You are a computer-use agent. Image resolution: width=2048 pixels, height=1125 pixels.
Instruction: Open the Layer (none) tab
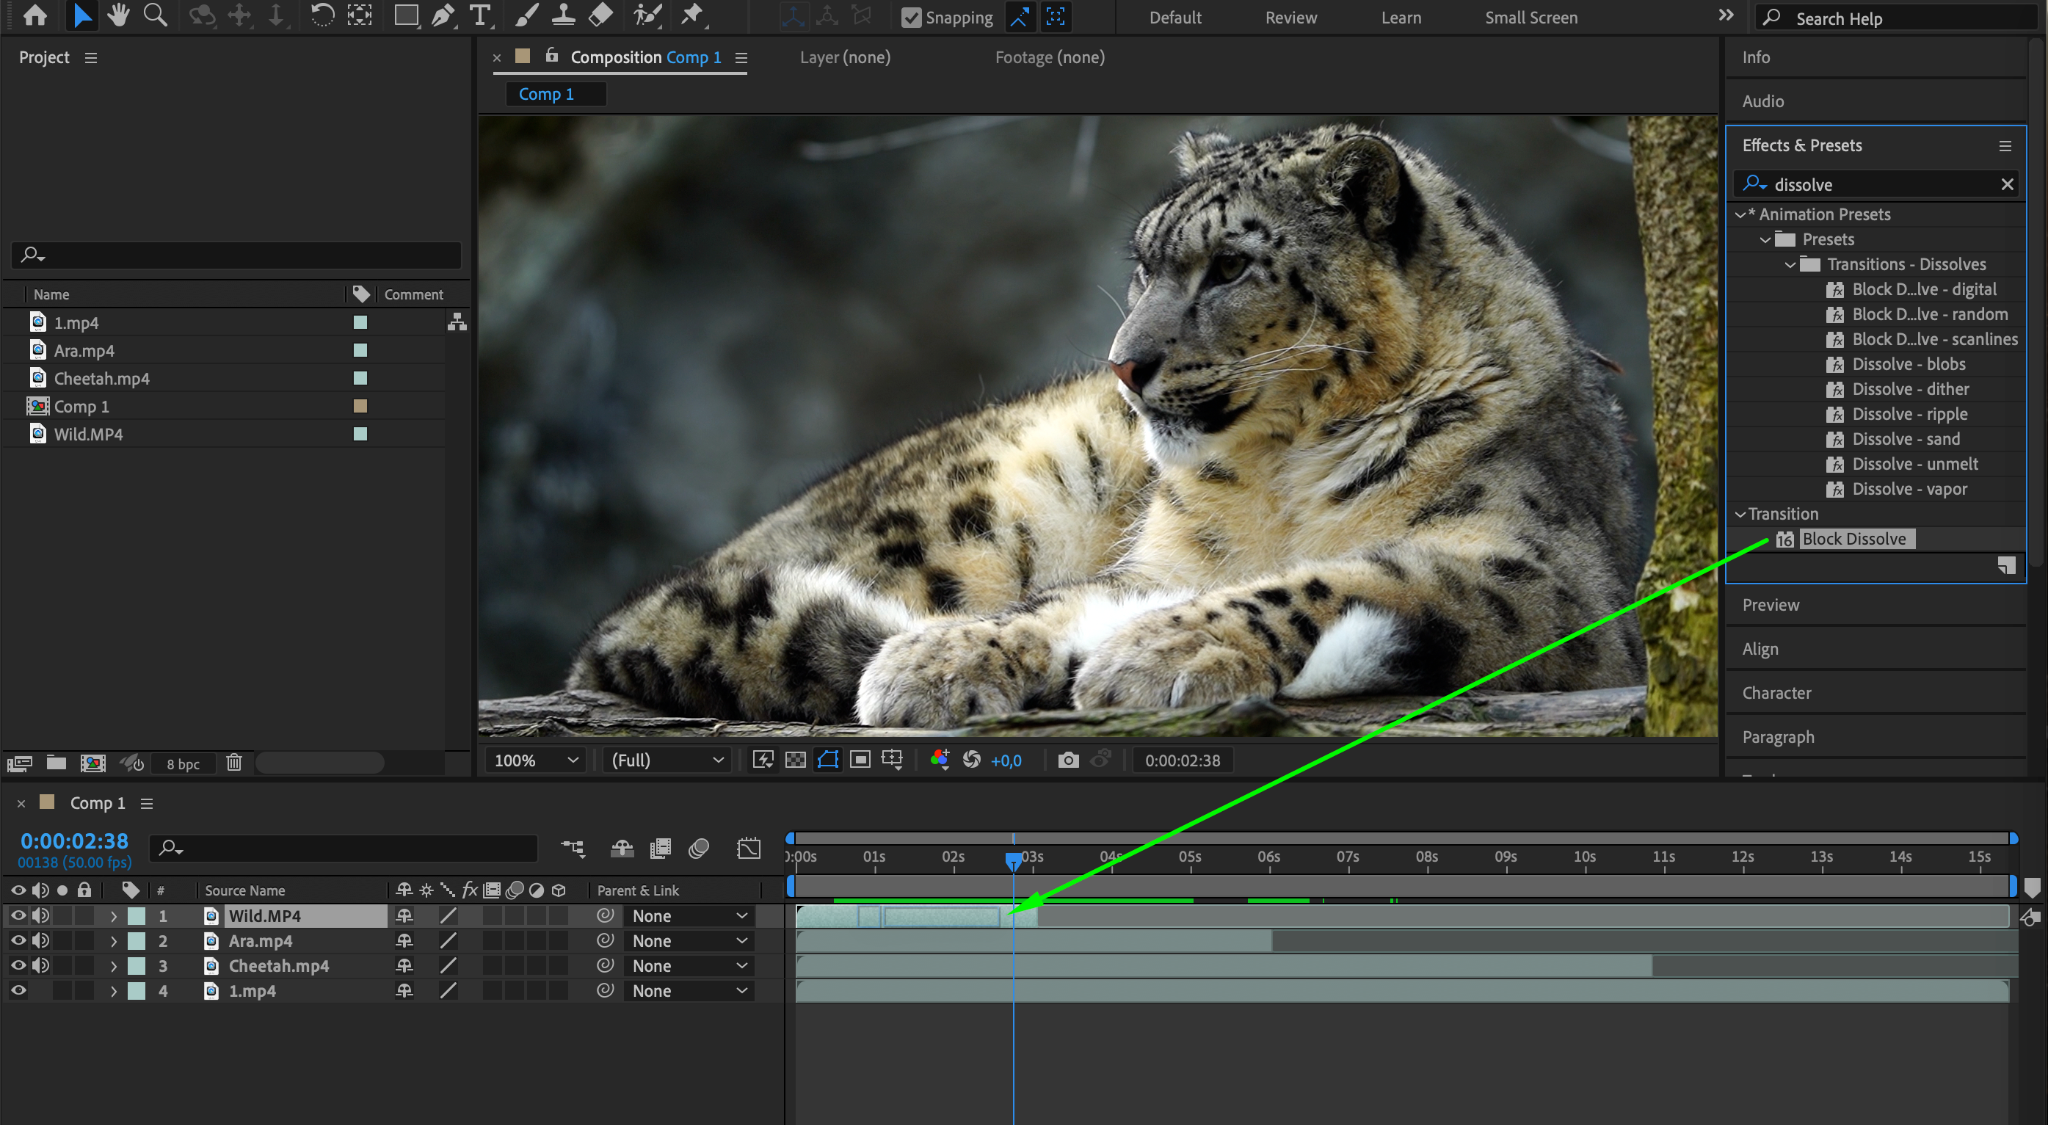click(x=845, y=57)
